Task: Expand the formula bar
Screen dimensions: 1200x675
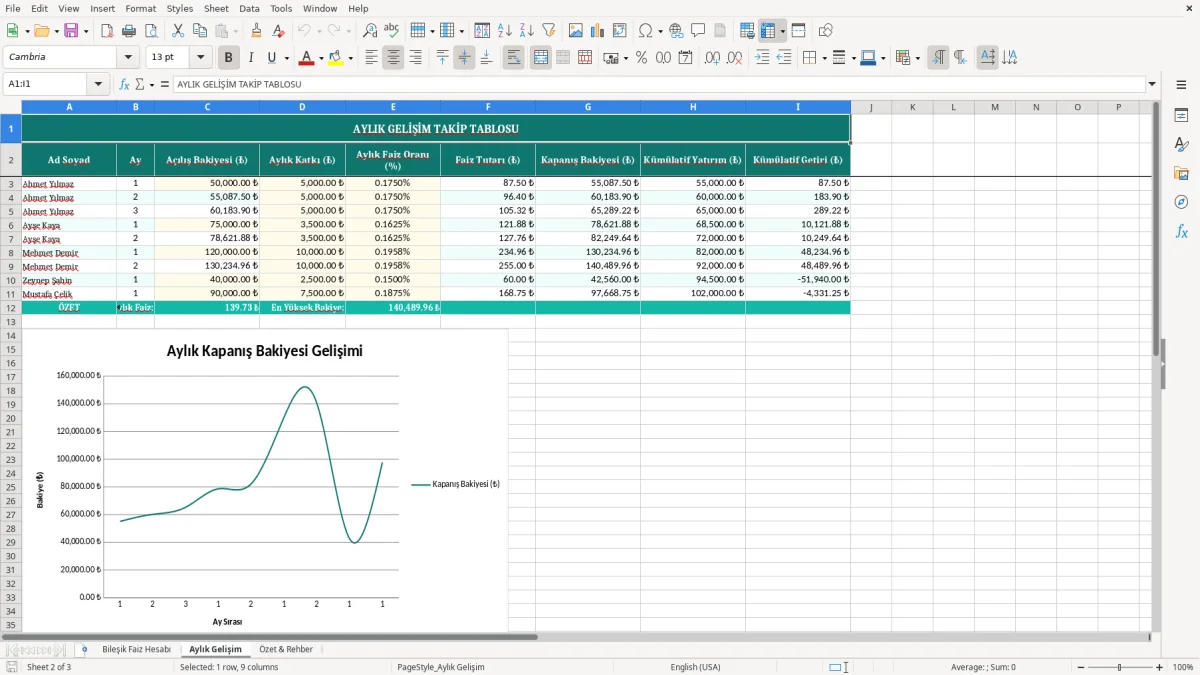Action: click(1152, 84)
